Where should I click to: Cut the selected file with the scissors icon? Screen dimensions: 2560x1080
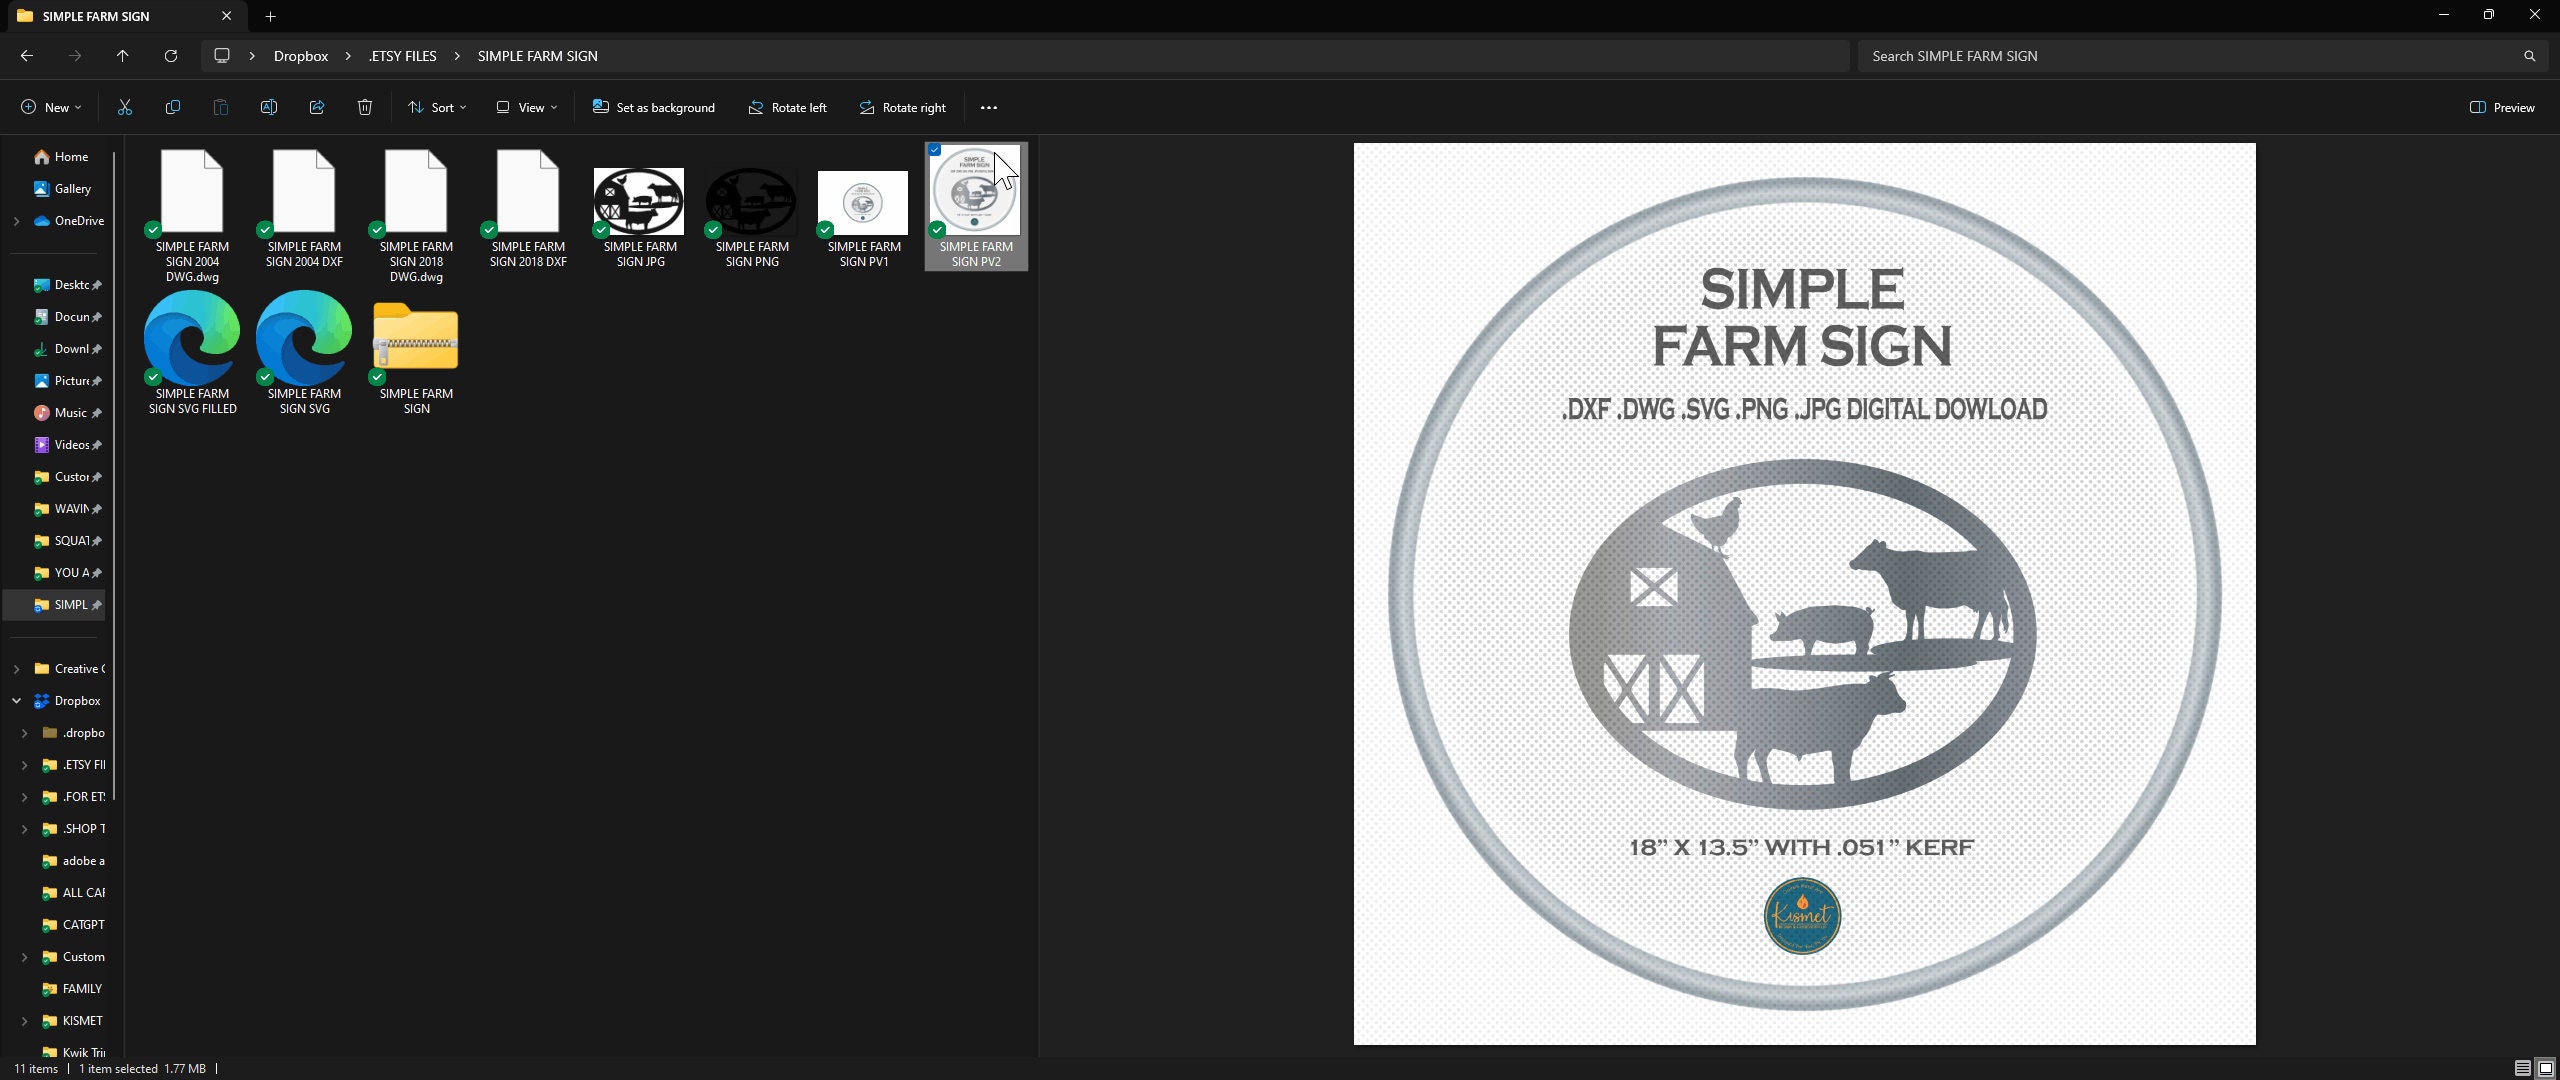(124, 107)
